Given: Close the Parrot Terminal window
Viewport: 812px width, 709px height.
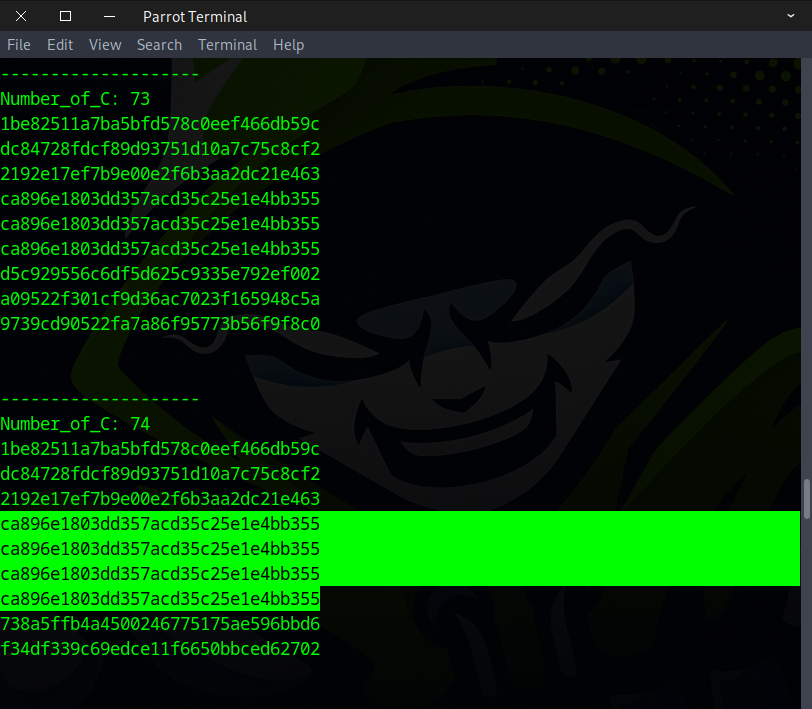Looking at the screenshot, I should (21, 16).
